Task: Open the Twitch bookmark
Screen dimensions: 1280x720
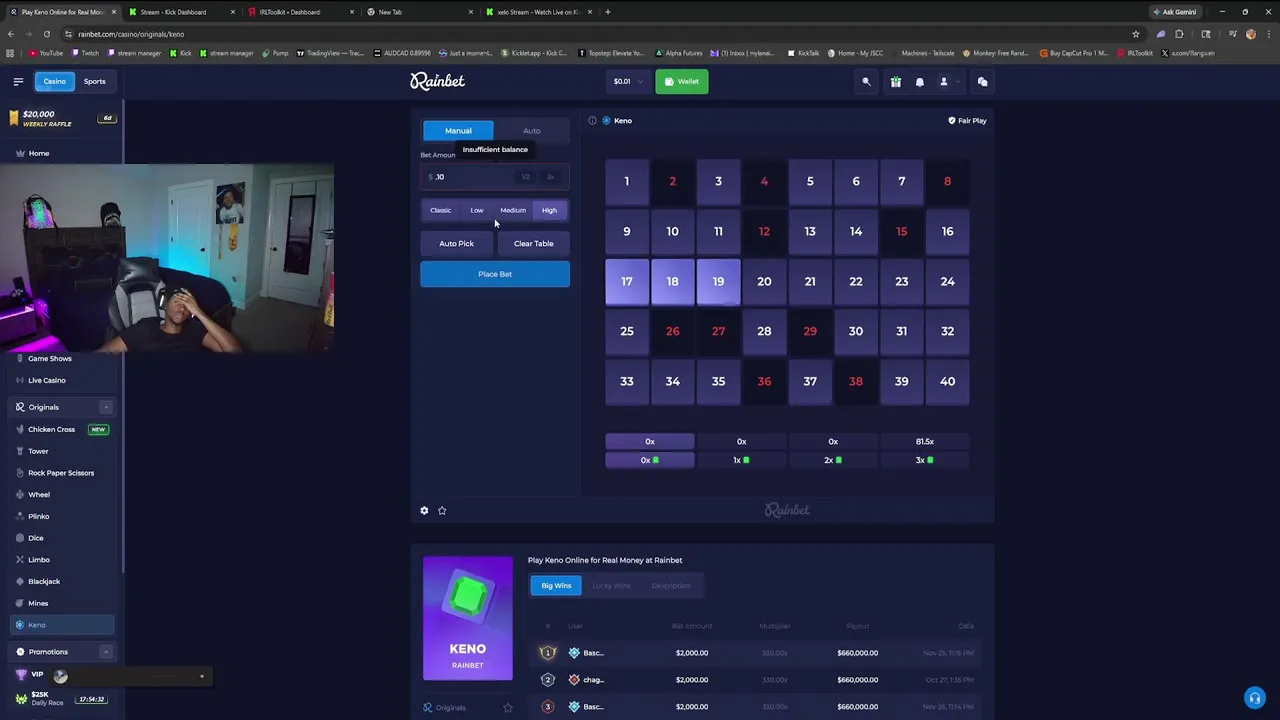Action: click(85, 53)
